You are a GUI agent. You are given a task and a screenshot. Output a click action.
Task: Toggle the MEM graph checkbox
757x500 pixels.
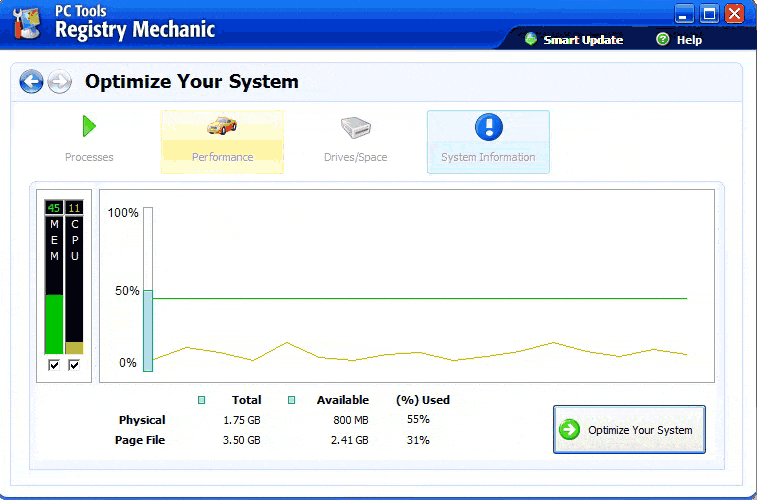click(x=54, y=365)
